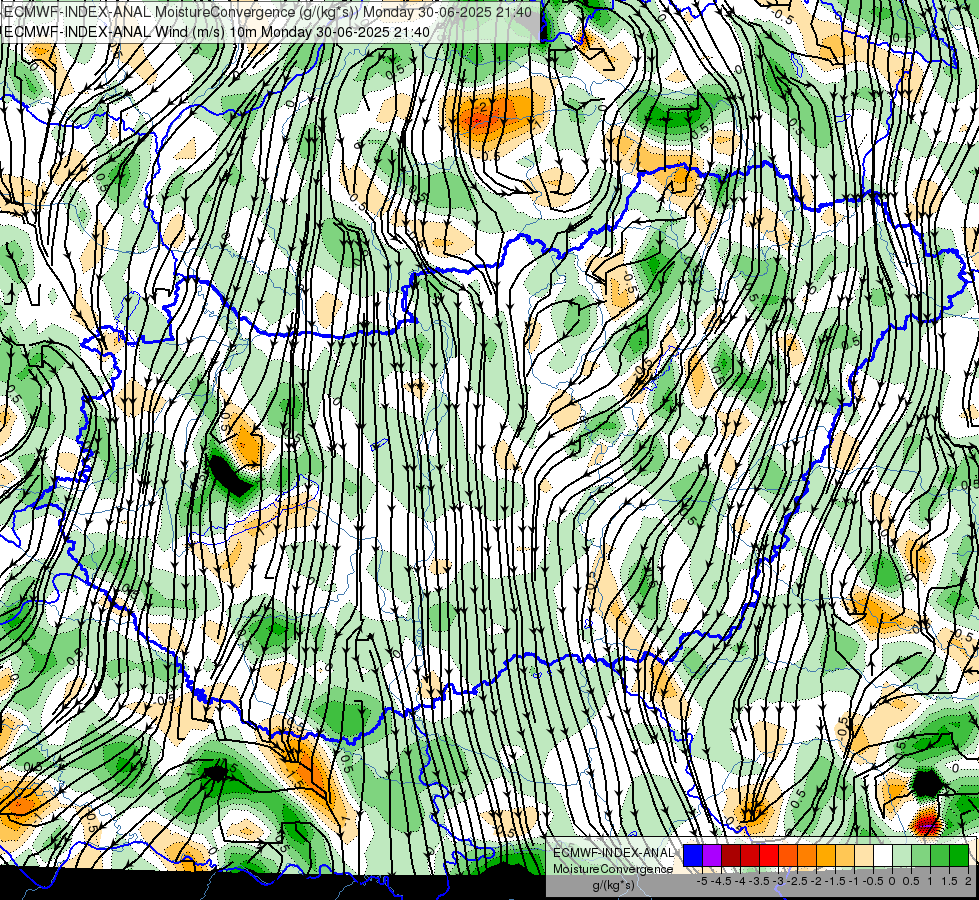979x900 pixels.
Task: Click the darkest green legend swatch
Action: click(959, 856)
